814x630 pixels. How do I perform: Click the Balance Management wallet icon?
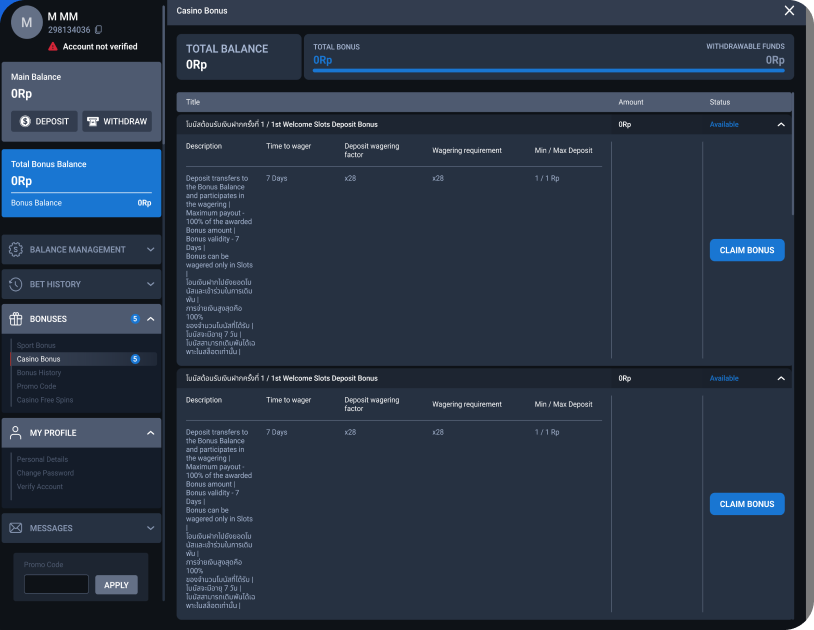[16, 250]
